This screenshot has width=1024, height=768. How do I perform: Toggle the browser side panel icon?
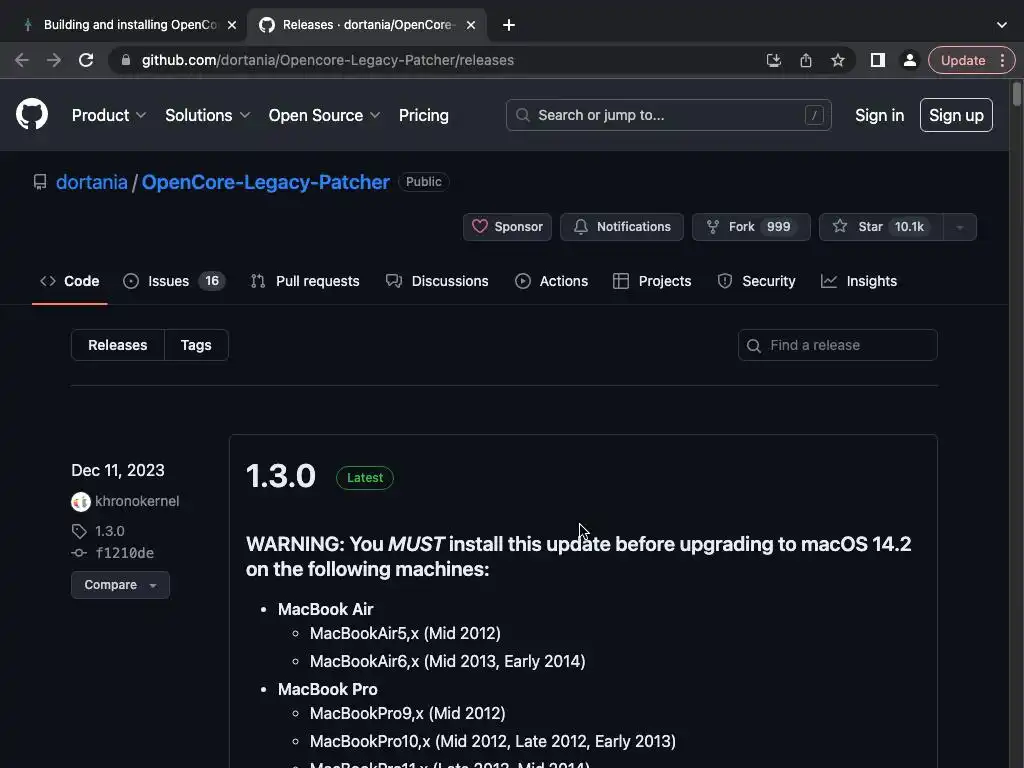878,60
